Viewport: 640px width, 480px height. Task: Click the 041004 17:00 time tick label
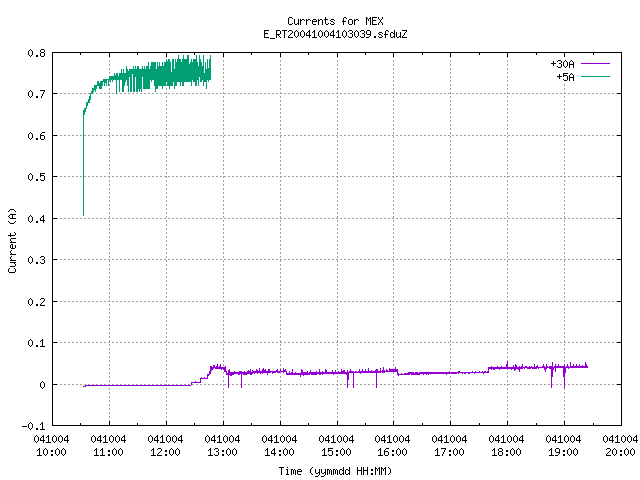click(x=449, y=446)
